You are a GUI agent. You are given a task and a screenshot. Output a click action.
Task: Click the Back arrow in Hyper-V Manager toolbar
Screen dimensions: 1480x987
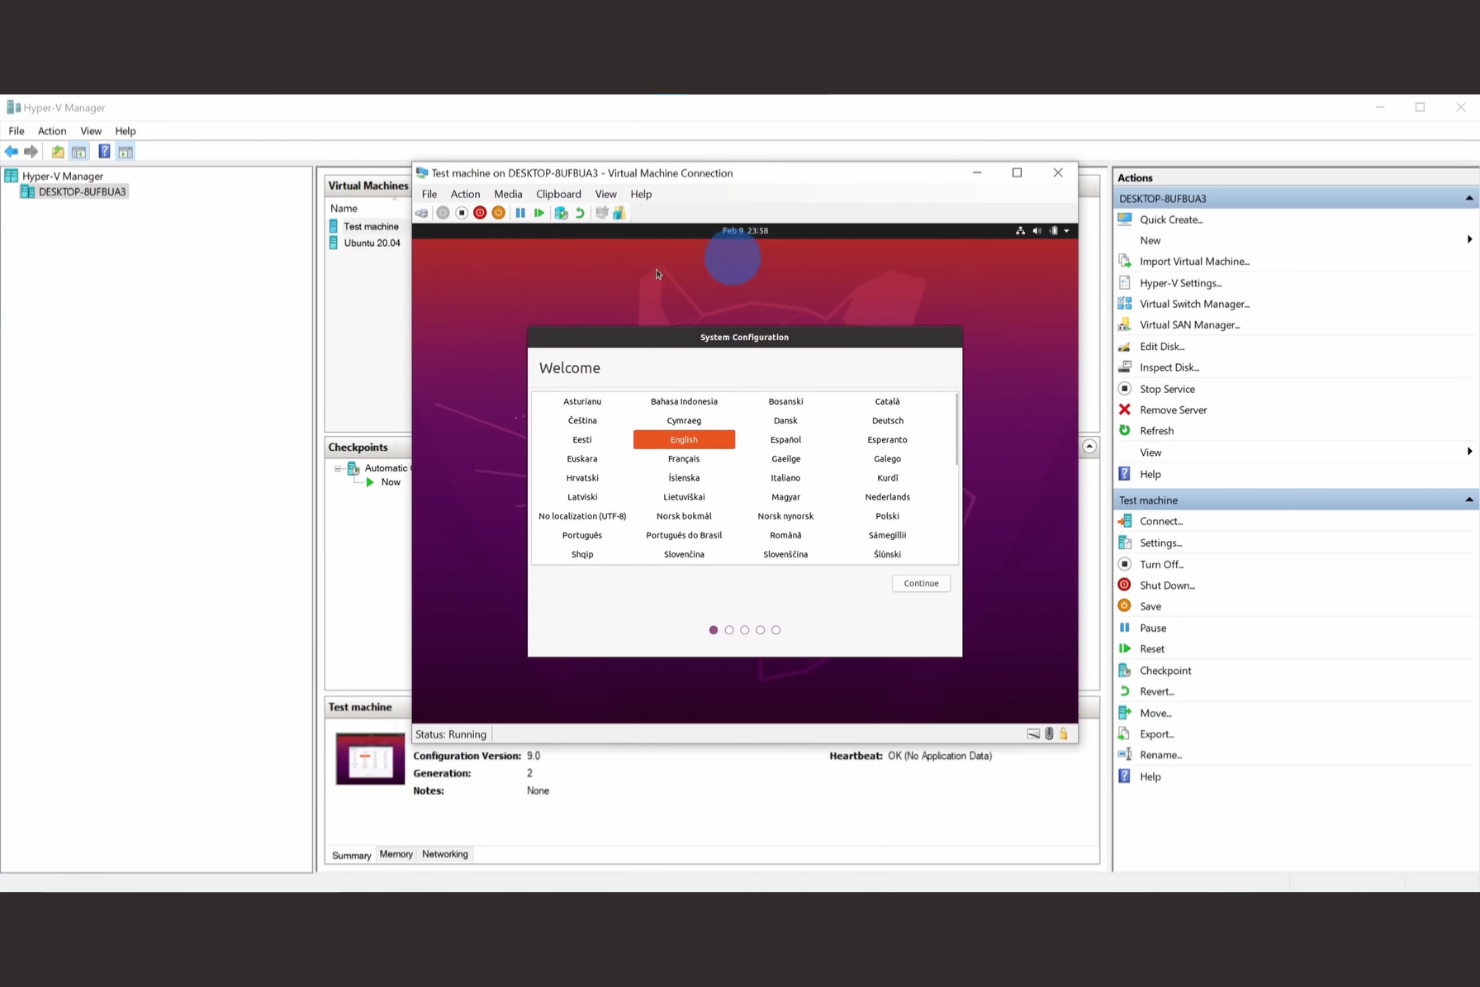11,152
